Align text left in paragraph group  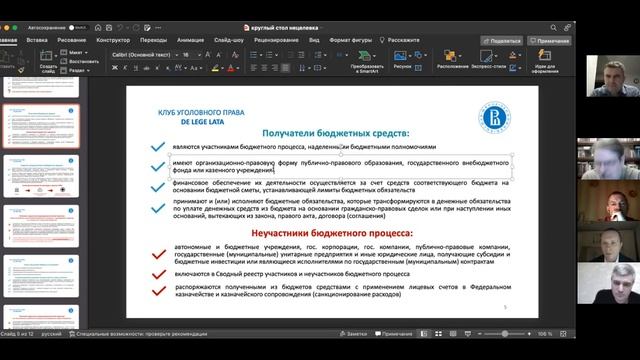[253, 68]
